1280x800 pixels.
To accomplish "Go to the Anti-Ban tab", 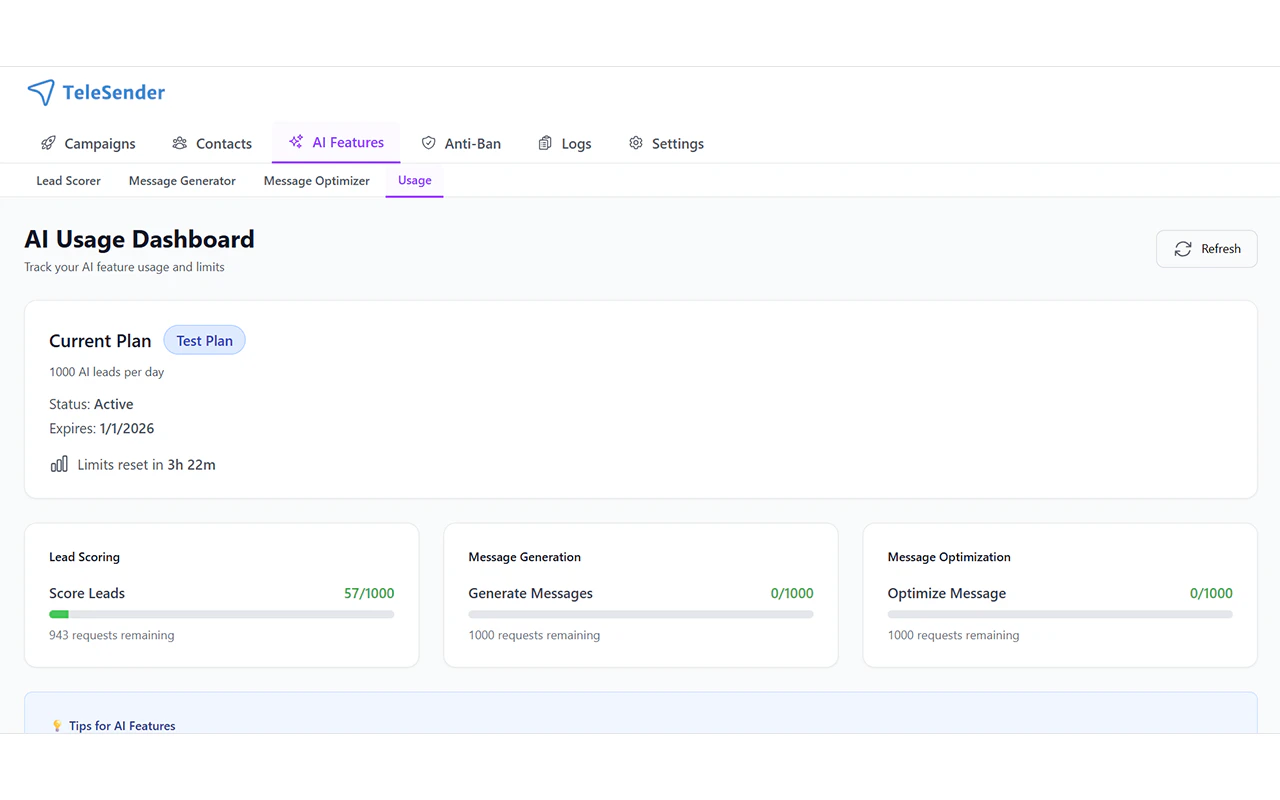I will coord(461,143).
